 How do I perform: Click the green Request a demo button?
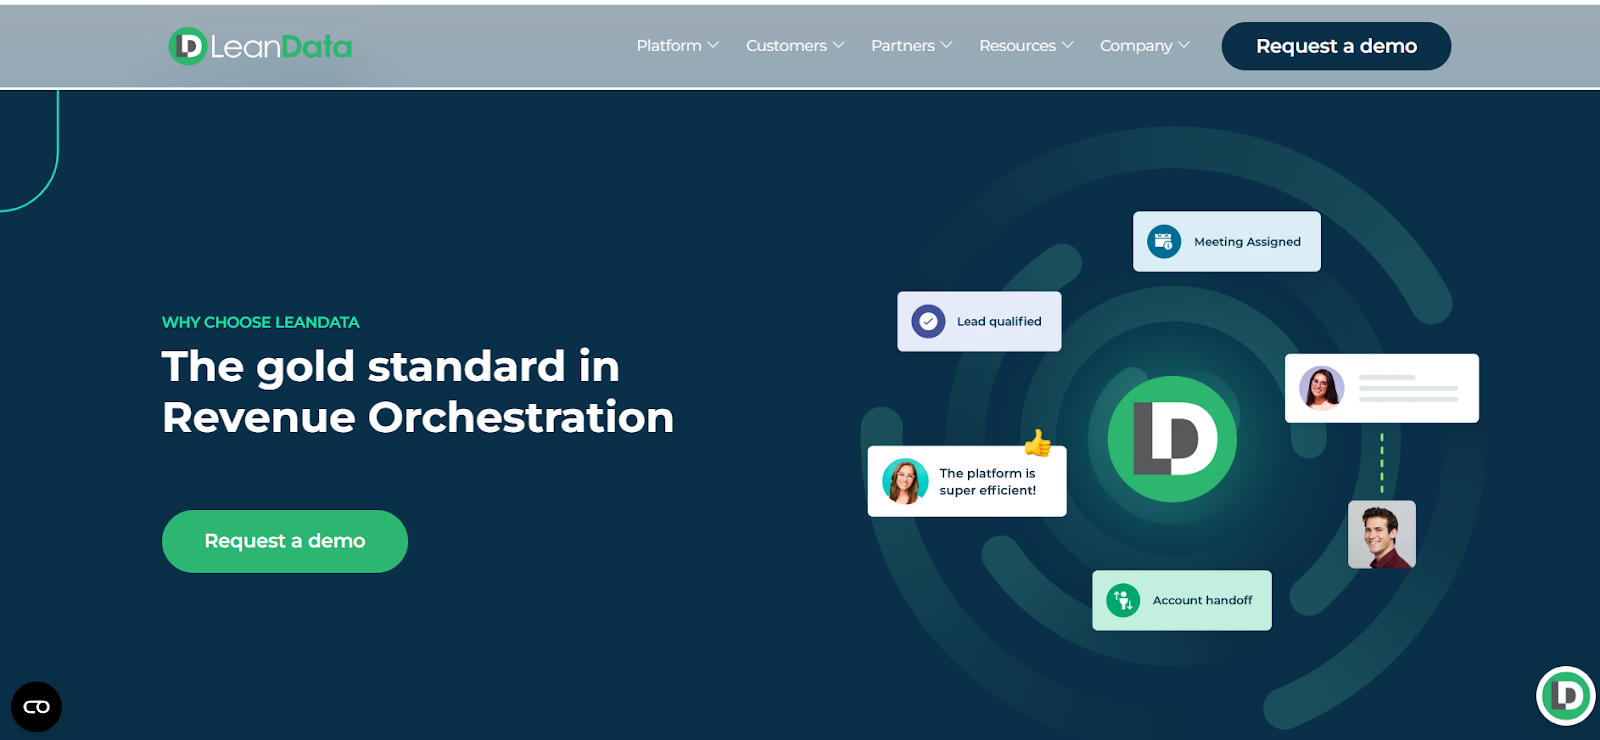tap(285, 541)
